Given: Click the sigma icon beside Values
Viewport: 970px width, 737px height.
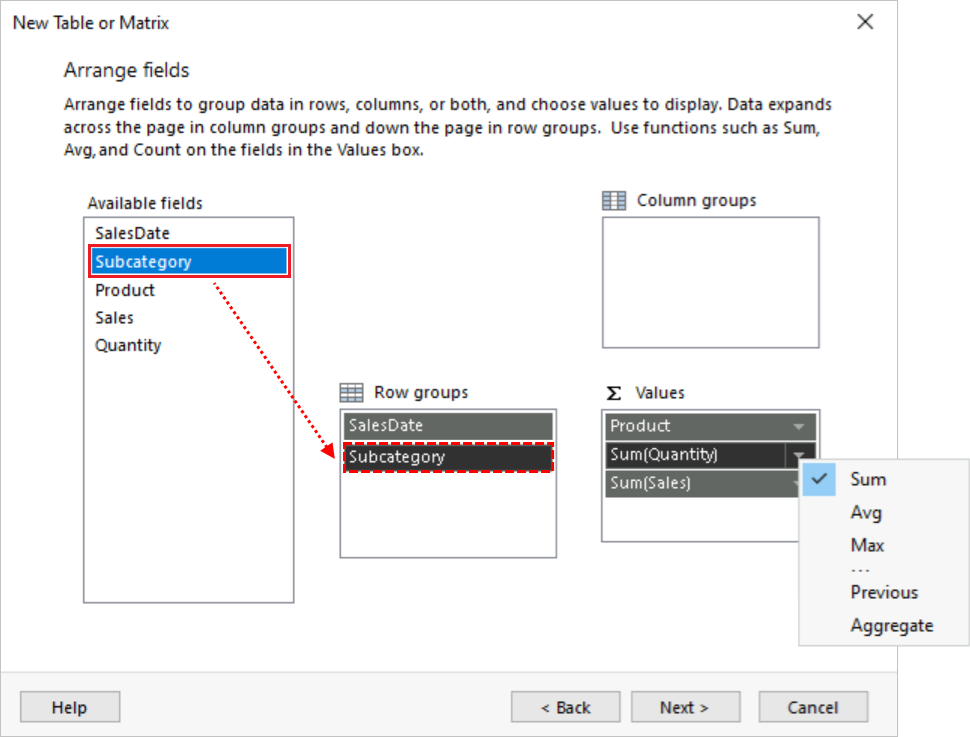Looking at the screenshot, I should (613, 392).
